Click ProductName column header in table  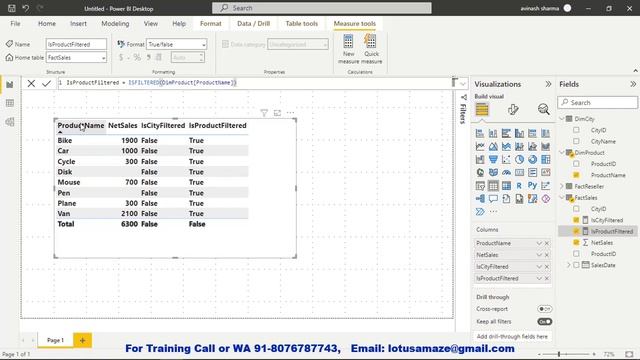click(81, 125)
